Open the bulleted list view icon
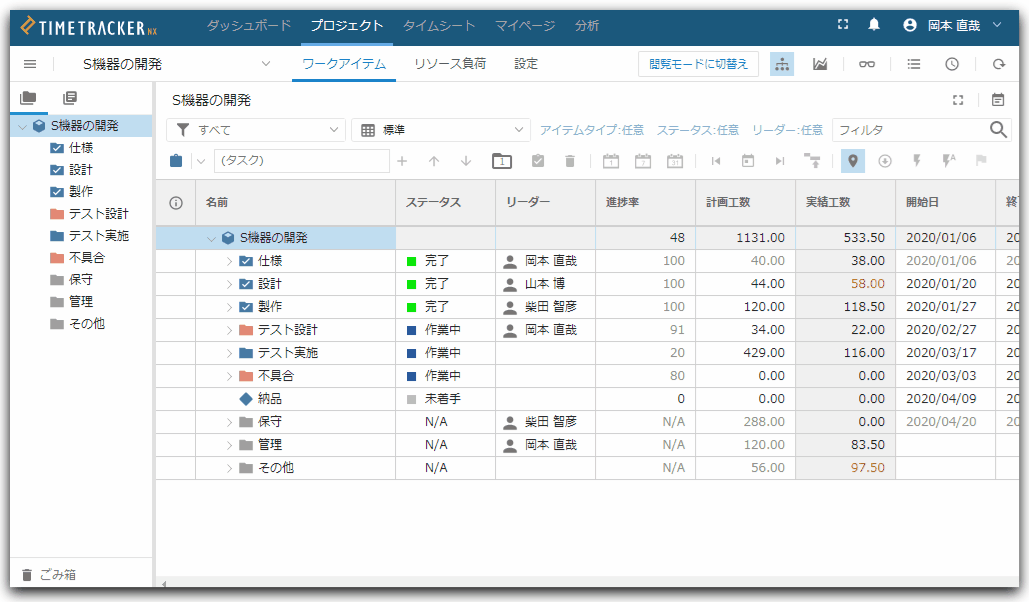1029x602 pixels. tap(914, 64)
